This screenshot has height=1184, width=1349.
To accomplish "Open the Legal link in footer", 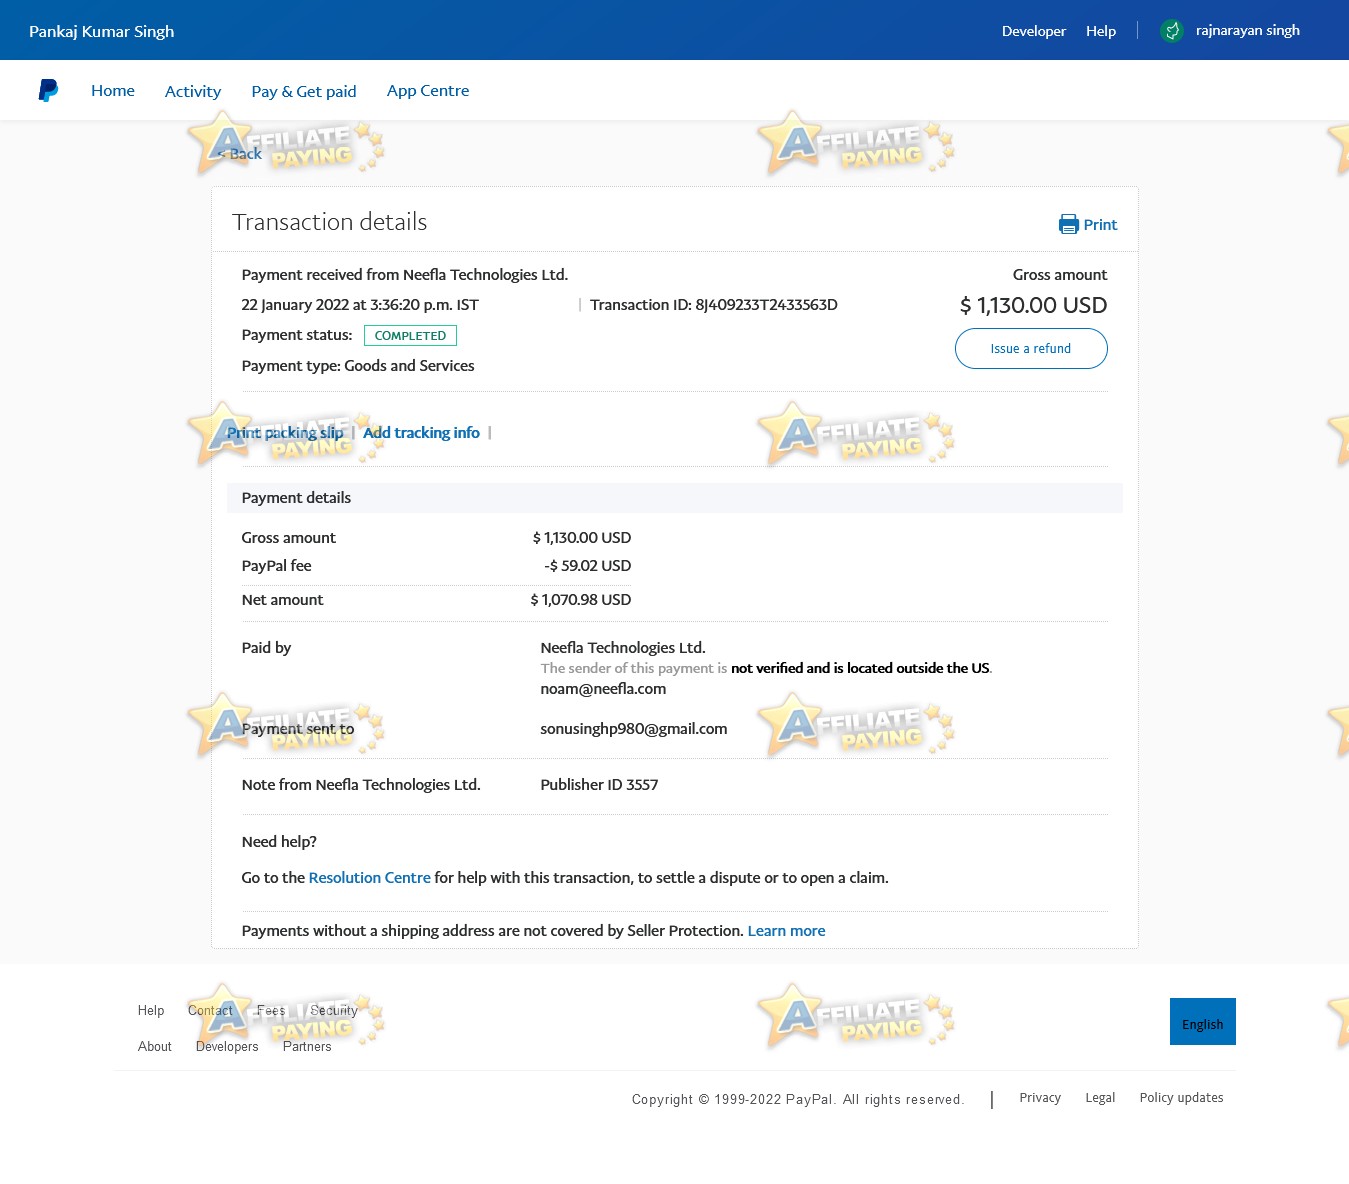I will (x=1100, y=1098).
